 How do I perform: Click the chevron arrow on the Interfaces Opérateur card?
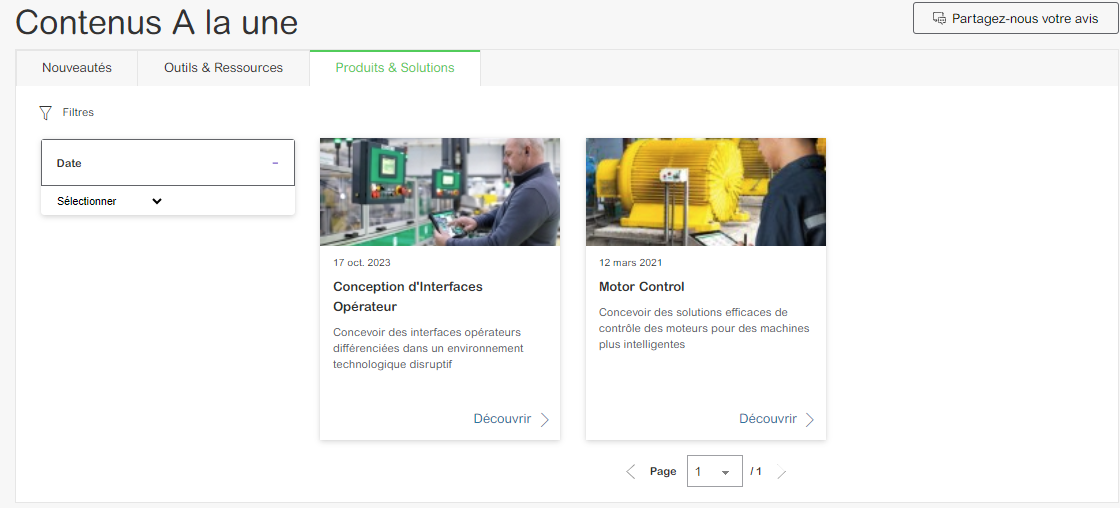click(545, 420)
